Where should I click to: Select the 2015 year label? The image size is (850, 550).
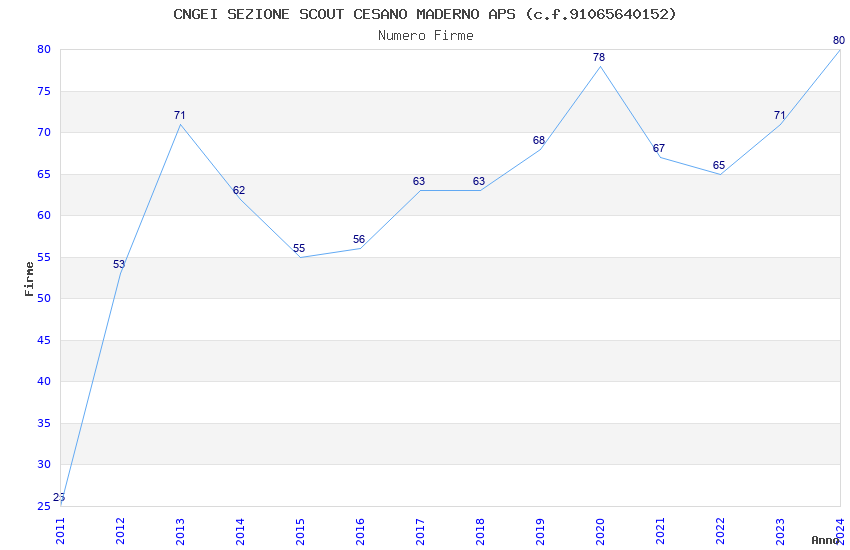tap(300, 531)
